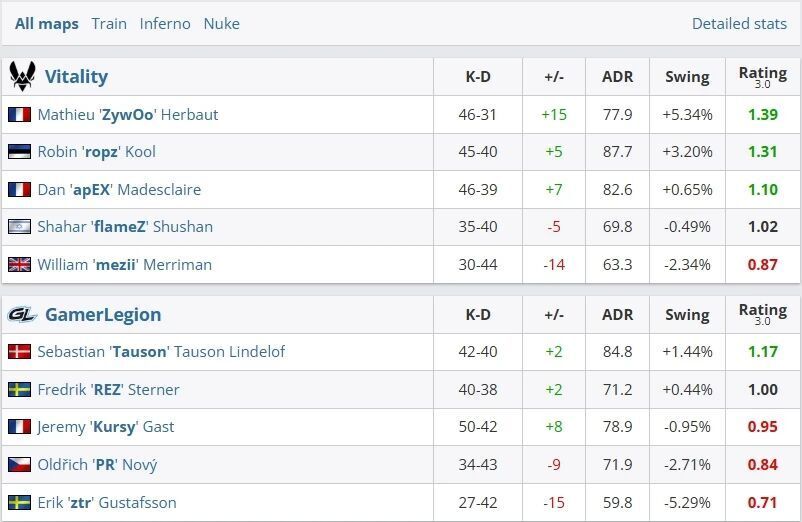The width and height of the screenshot is (802, 522).
Task: Open the GamerLegion team name link
Action: coord(103,314)
